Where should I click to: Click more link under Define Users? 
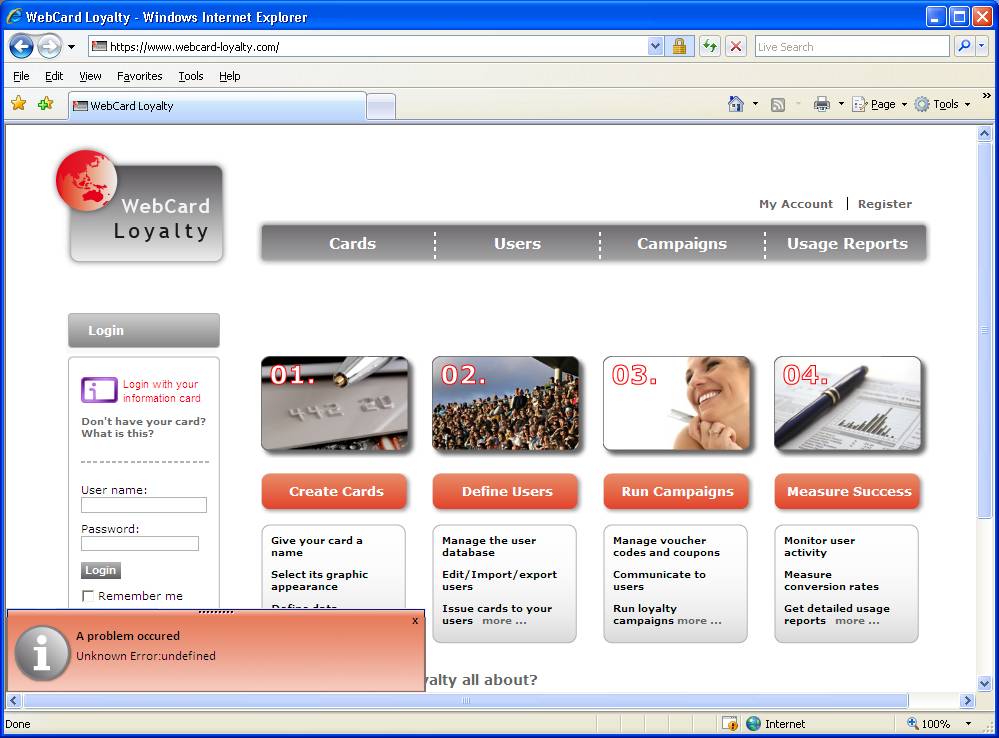click(x=504, y=621)
